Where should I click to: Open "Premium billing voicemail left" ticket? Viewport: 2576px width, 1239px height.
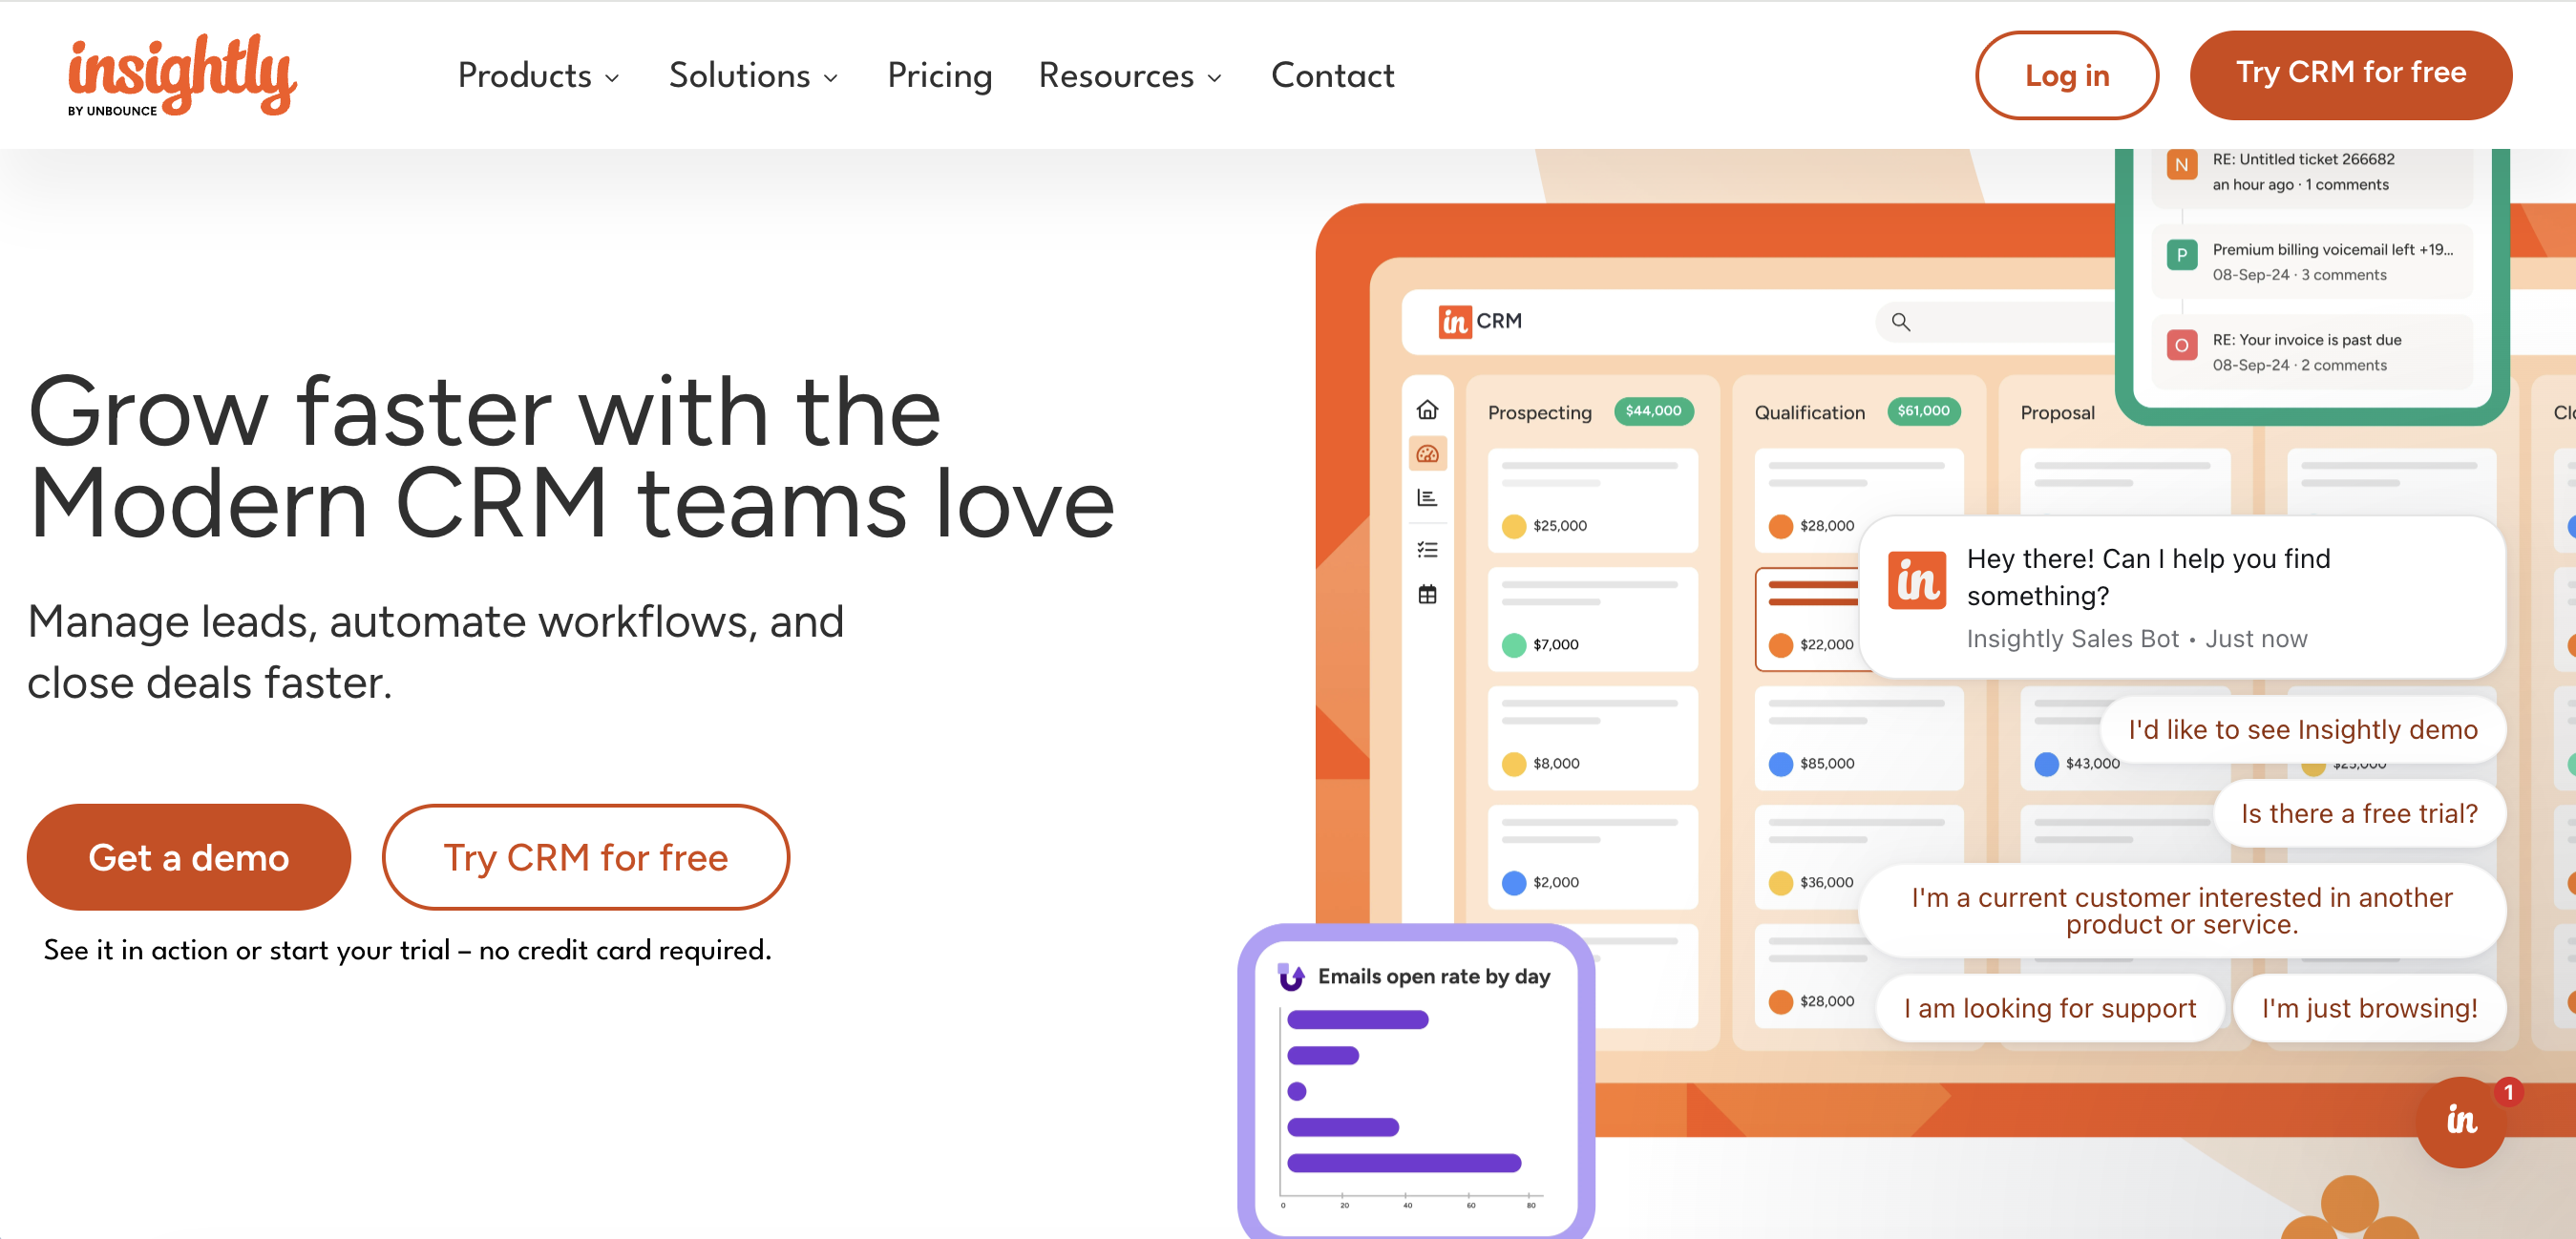coord(2311,262)
